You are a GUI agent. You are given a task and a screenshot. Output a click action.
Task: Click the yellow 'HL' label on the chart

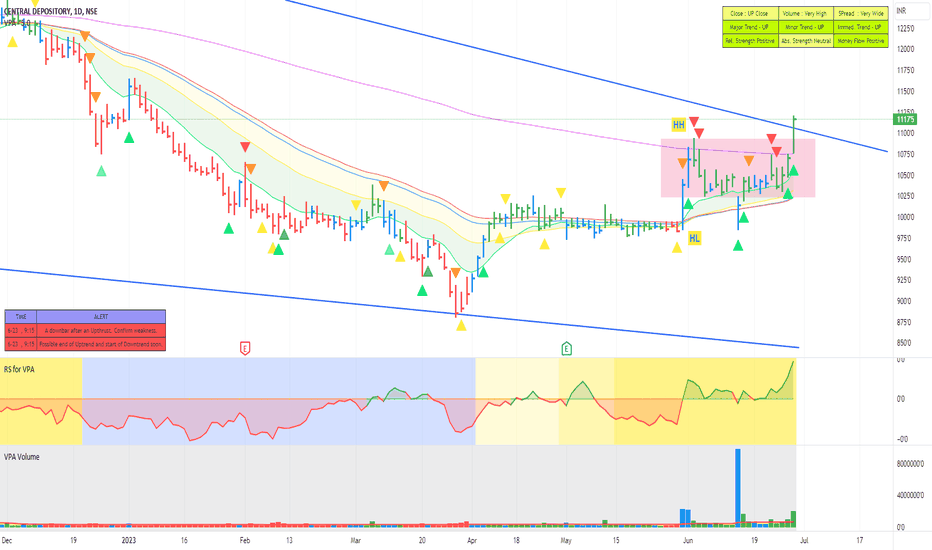pos(694,238)
